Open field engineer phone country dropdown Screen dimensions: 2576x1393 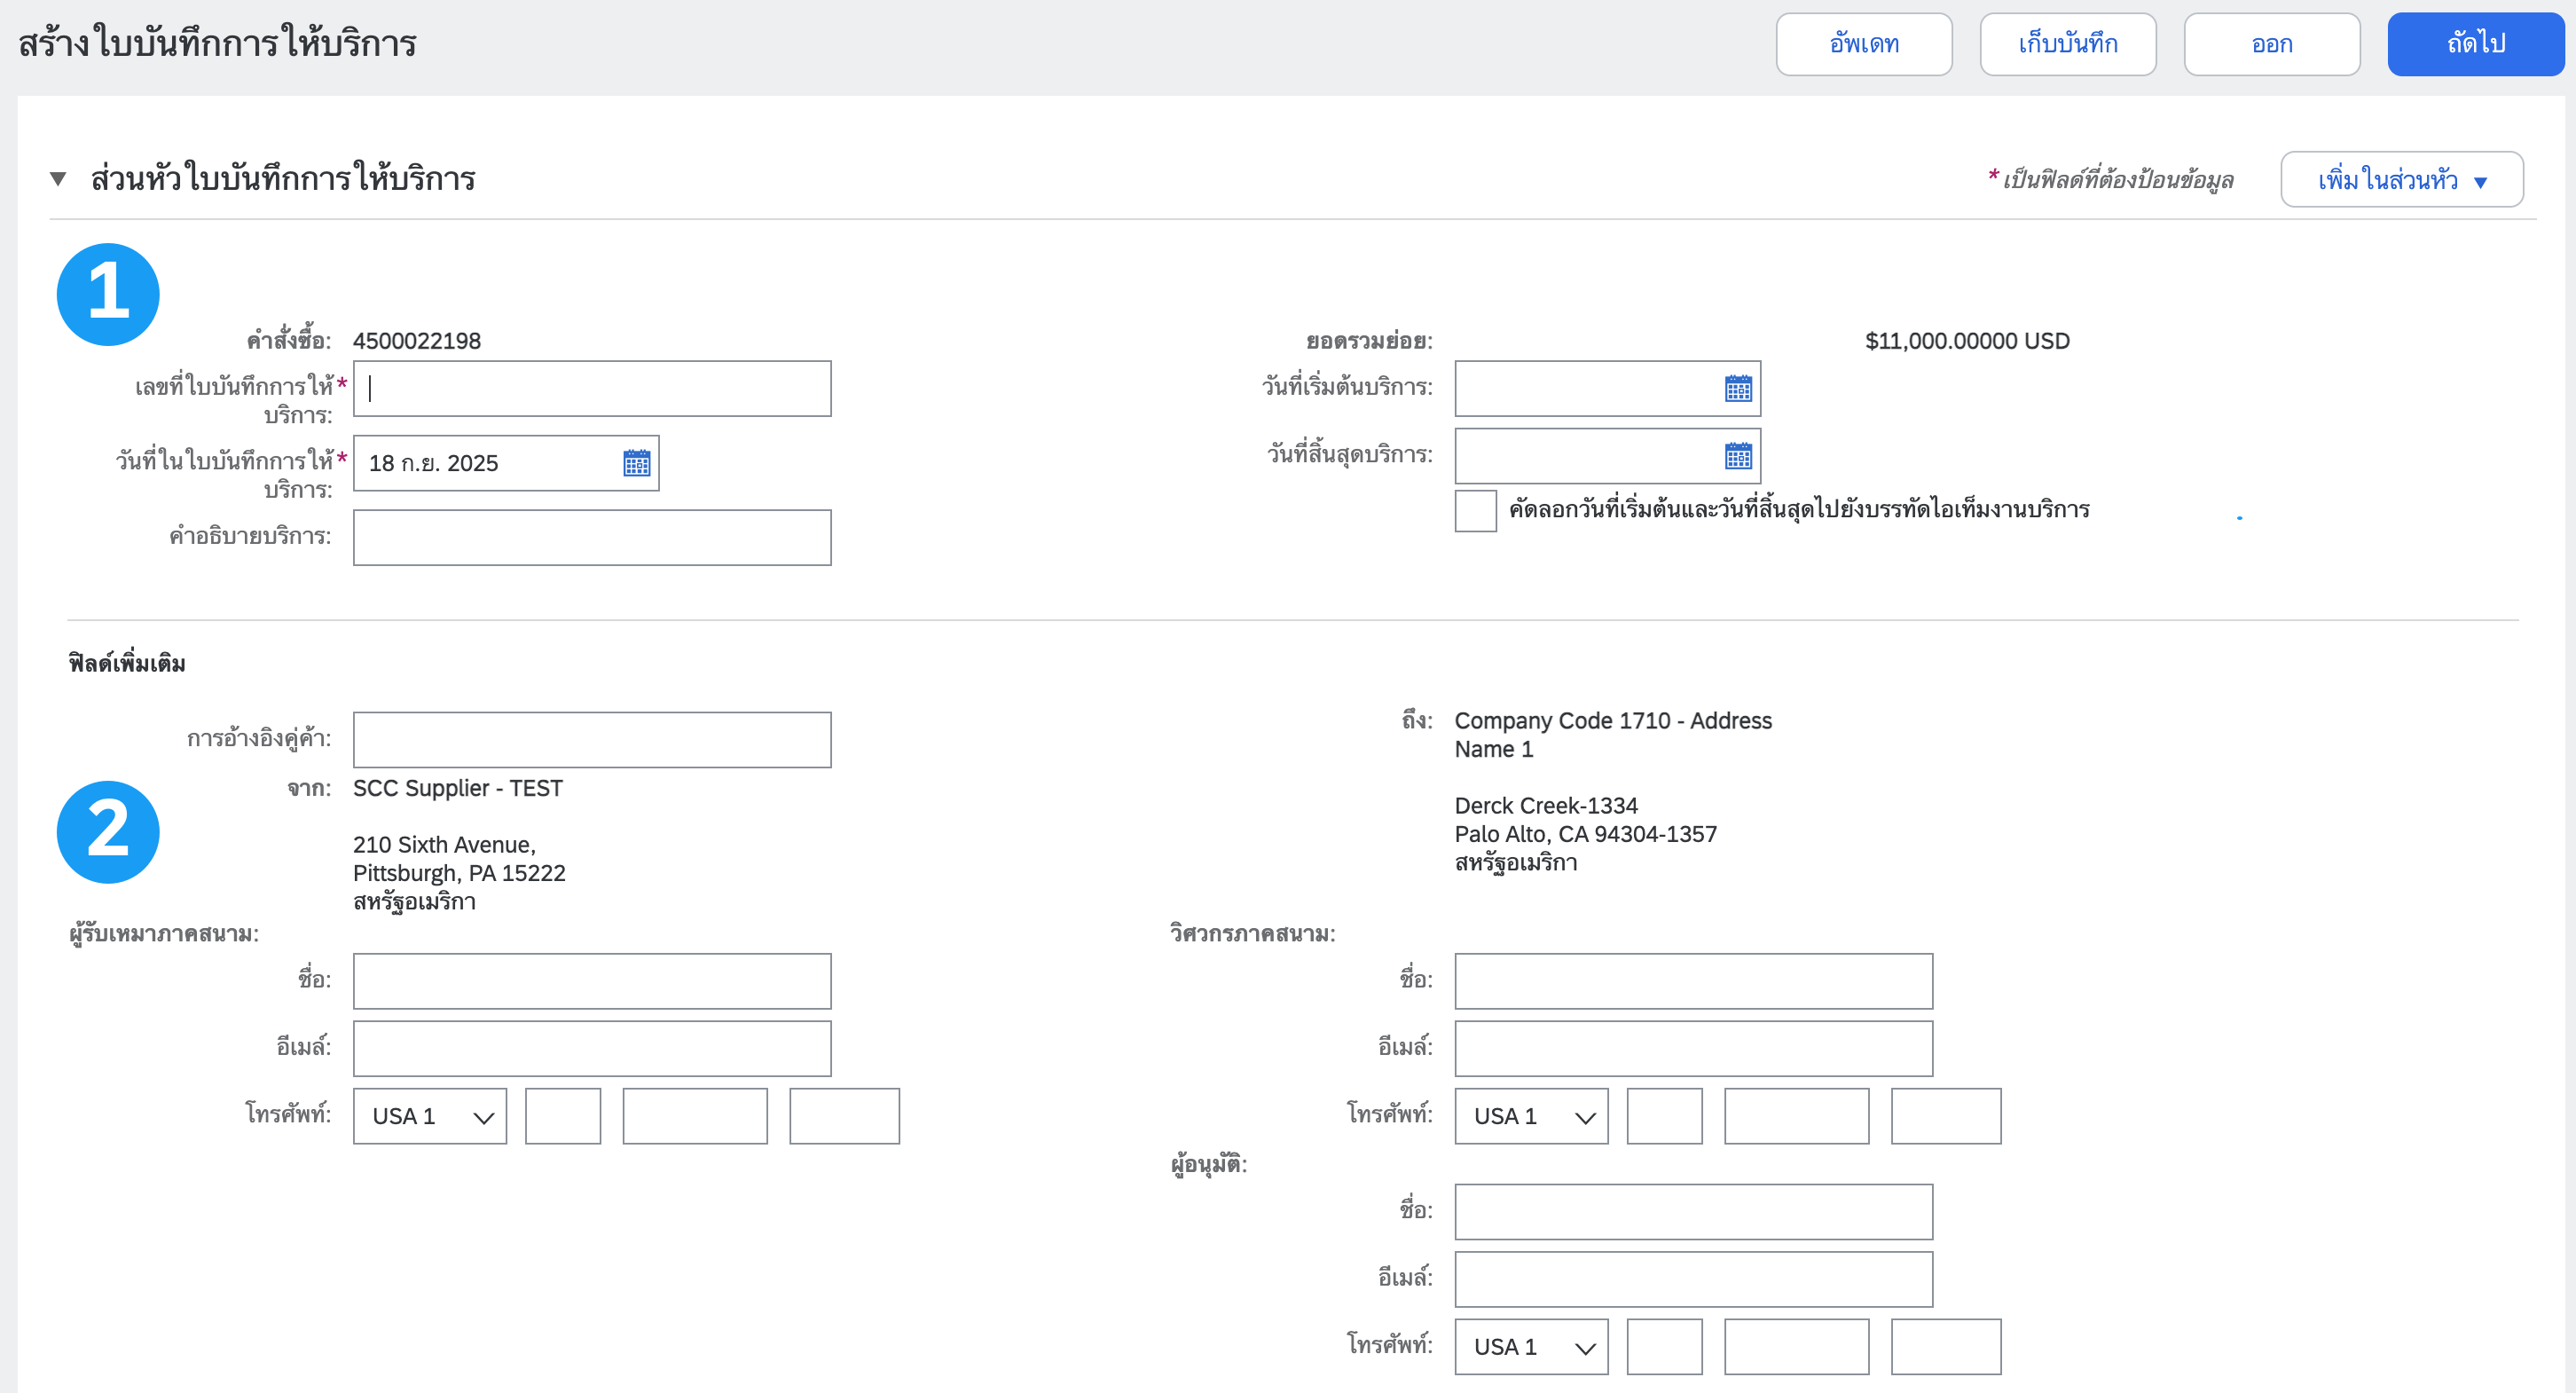point(1531,1116)
